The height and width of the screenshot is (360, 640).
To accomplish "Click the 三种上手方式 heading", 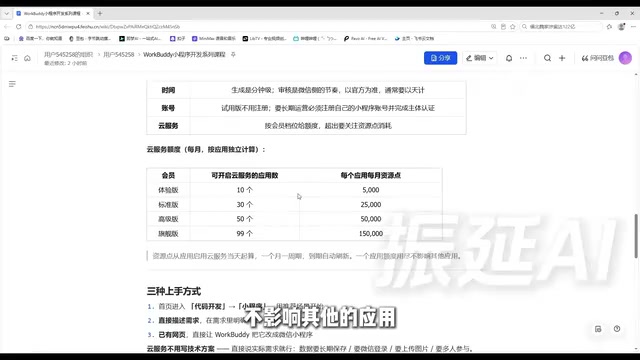I will pyautogui.click(x=174, y=291).
